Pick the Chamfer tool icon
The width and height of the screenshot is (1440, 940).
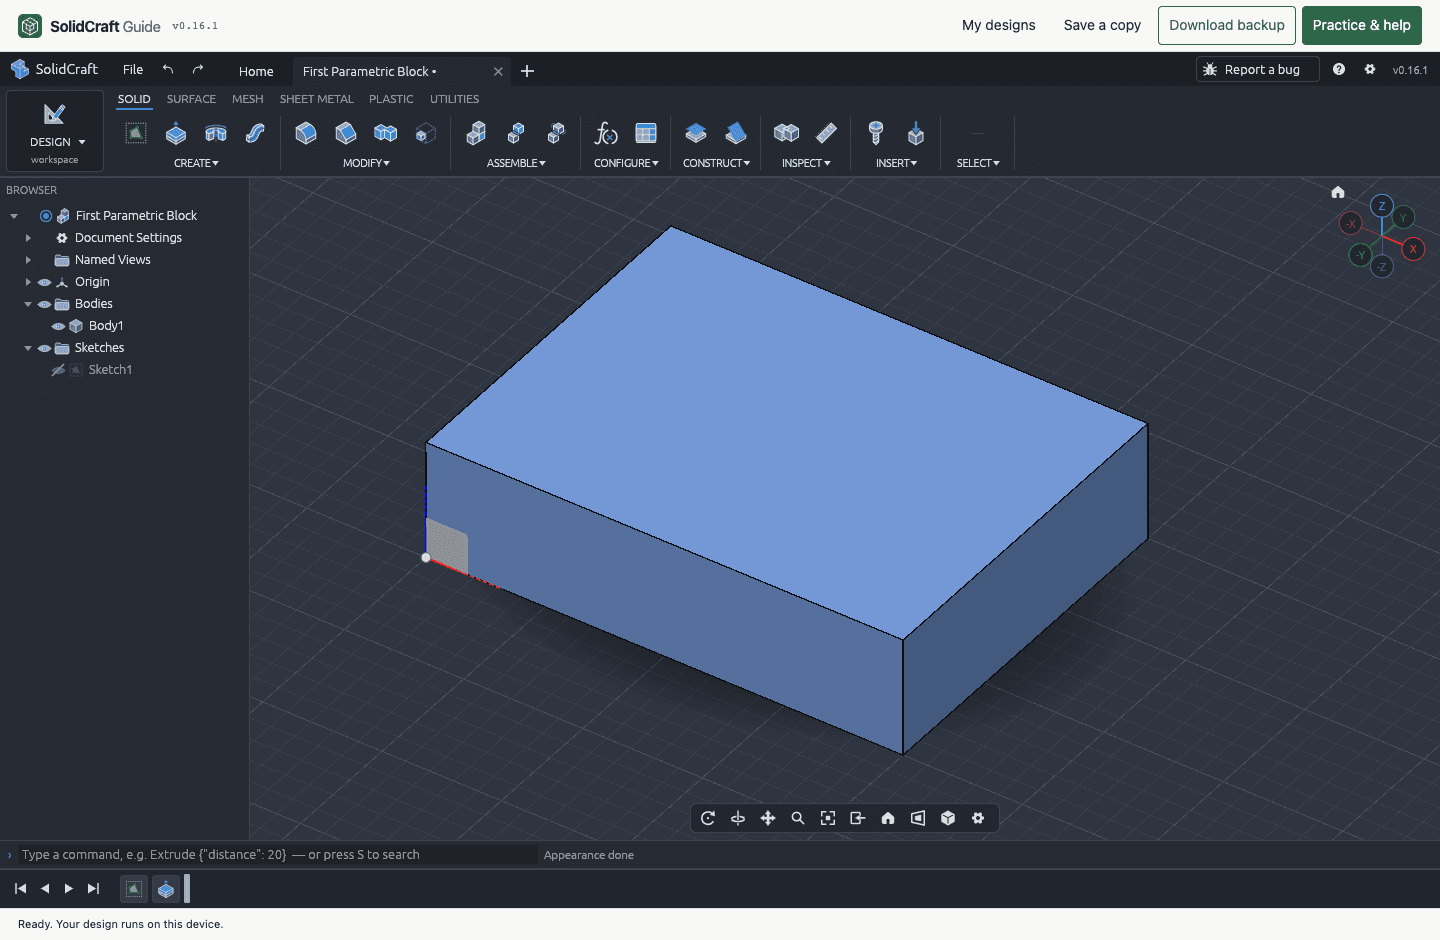point(346,133)
